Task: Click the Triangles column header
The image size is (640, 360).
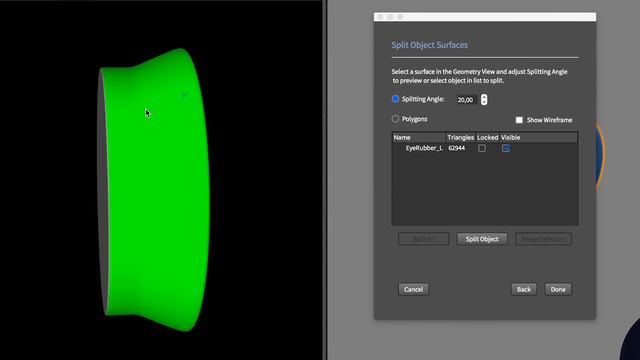Action: click(x=460, y=138)
